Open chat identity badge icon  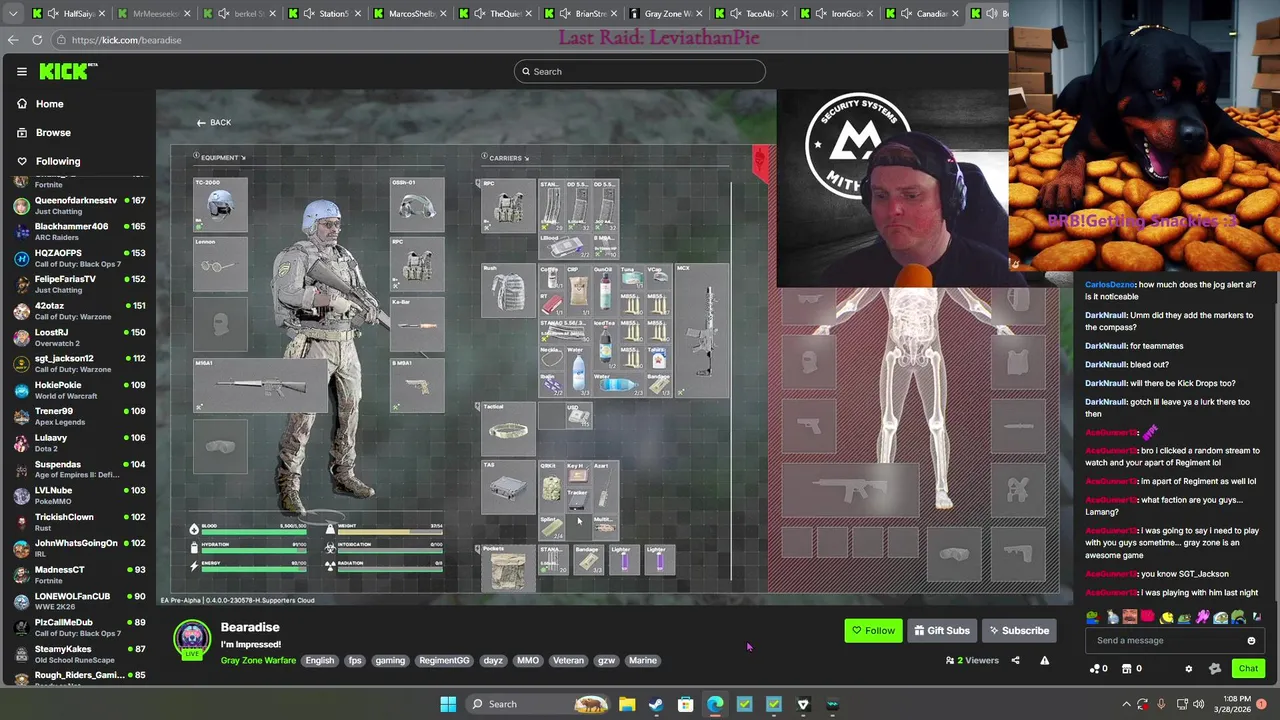(x=1215, y=669)
